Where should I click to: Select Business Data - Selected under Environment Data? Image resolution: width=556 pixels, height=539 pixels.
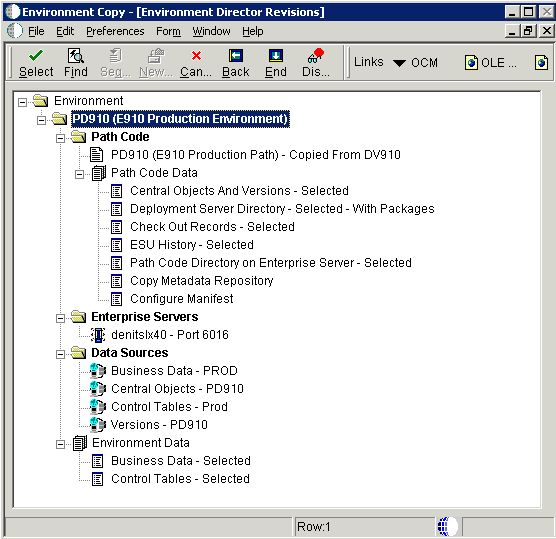pyautogui.click(x=181, y=461)
